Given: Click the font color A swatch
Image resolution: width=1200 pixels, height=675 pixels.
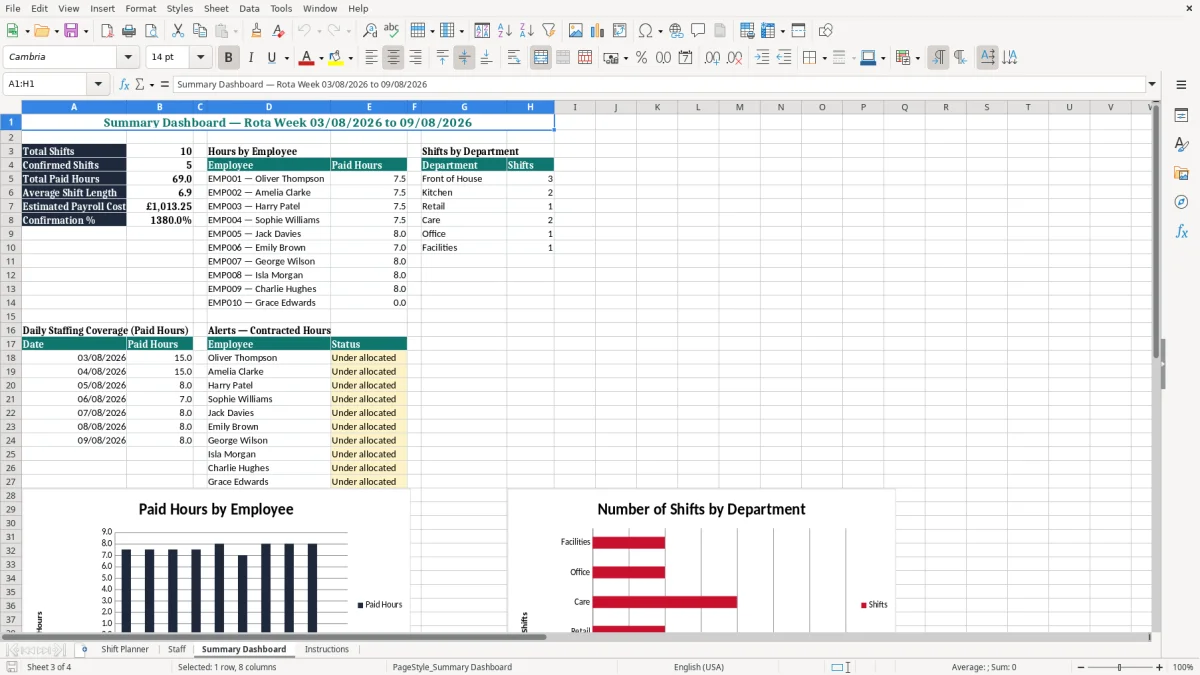Looking at the screenshot, I should 306,58.
